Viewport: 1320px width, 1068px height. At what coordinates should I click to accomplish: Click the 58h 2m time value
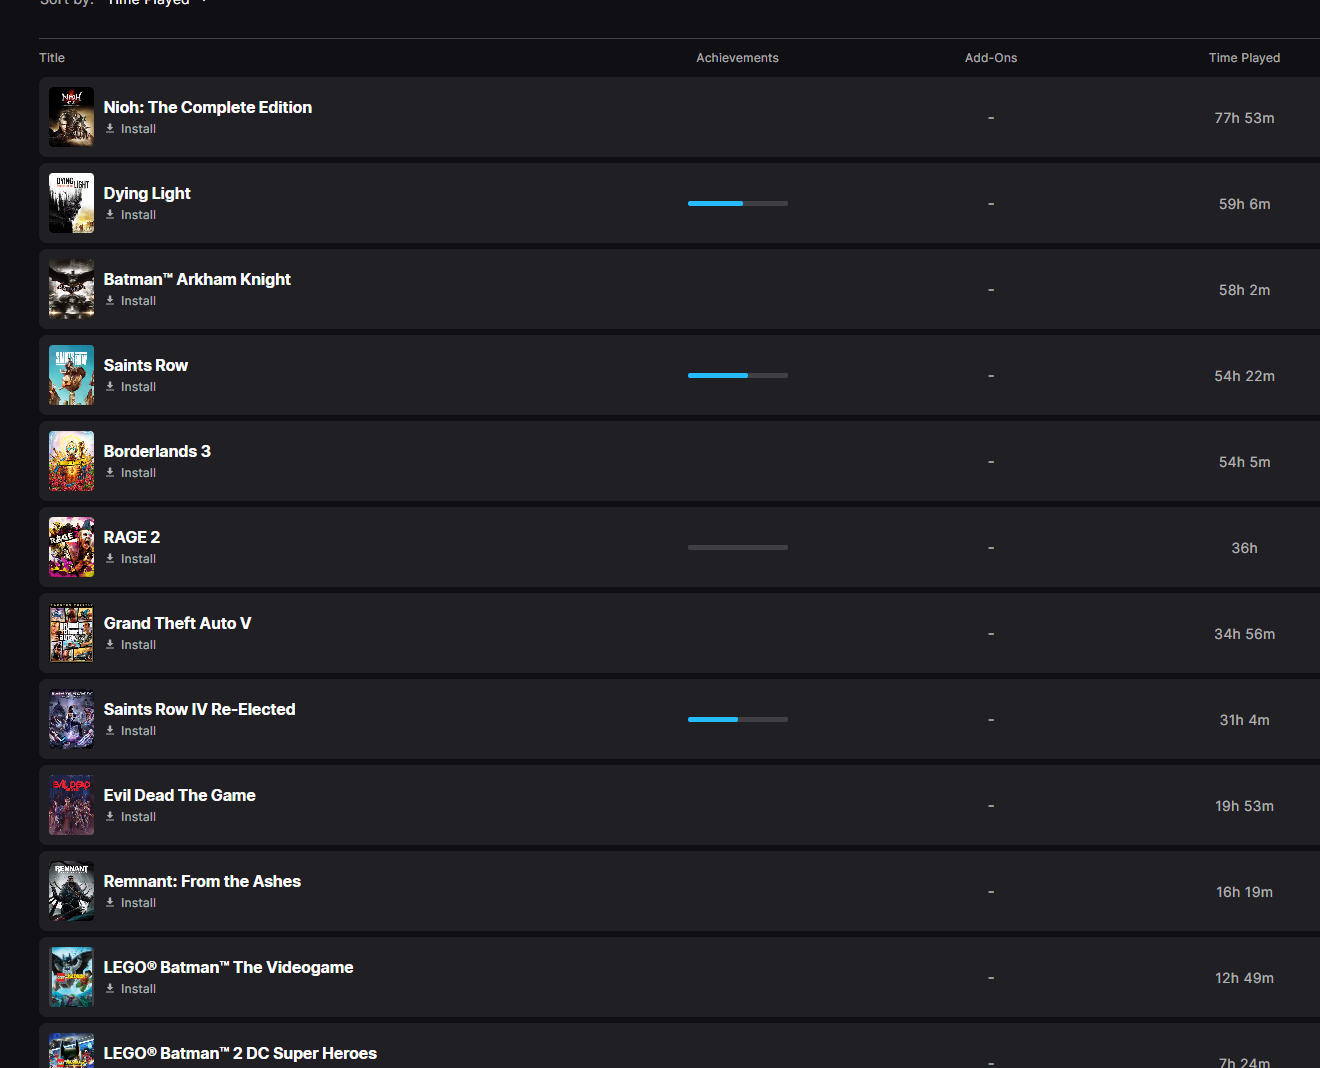1245,290
